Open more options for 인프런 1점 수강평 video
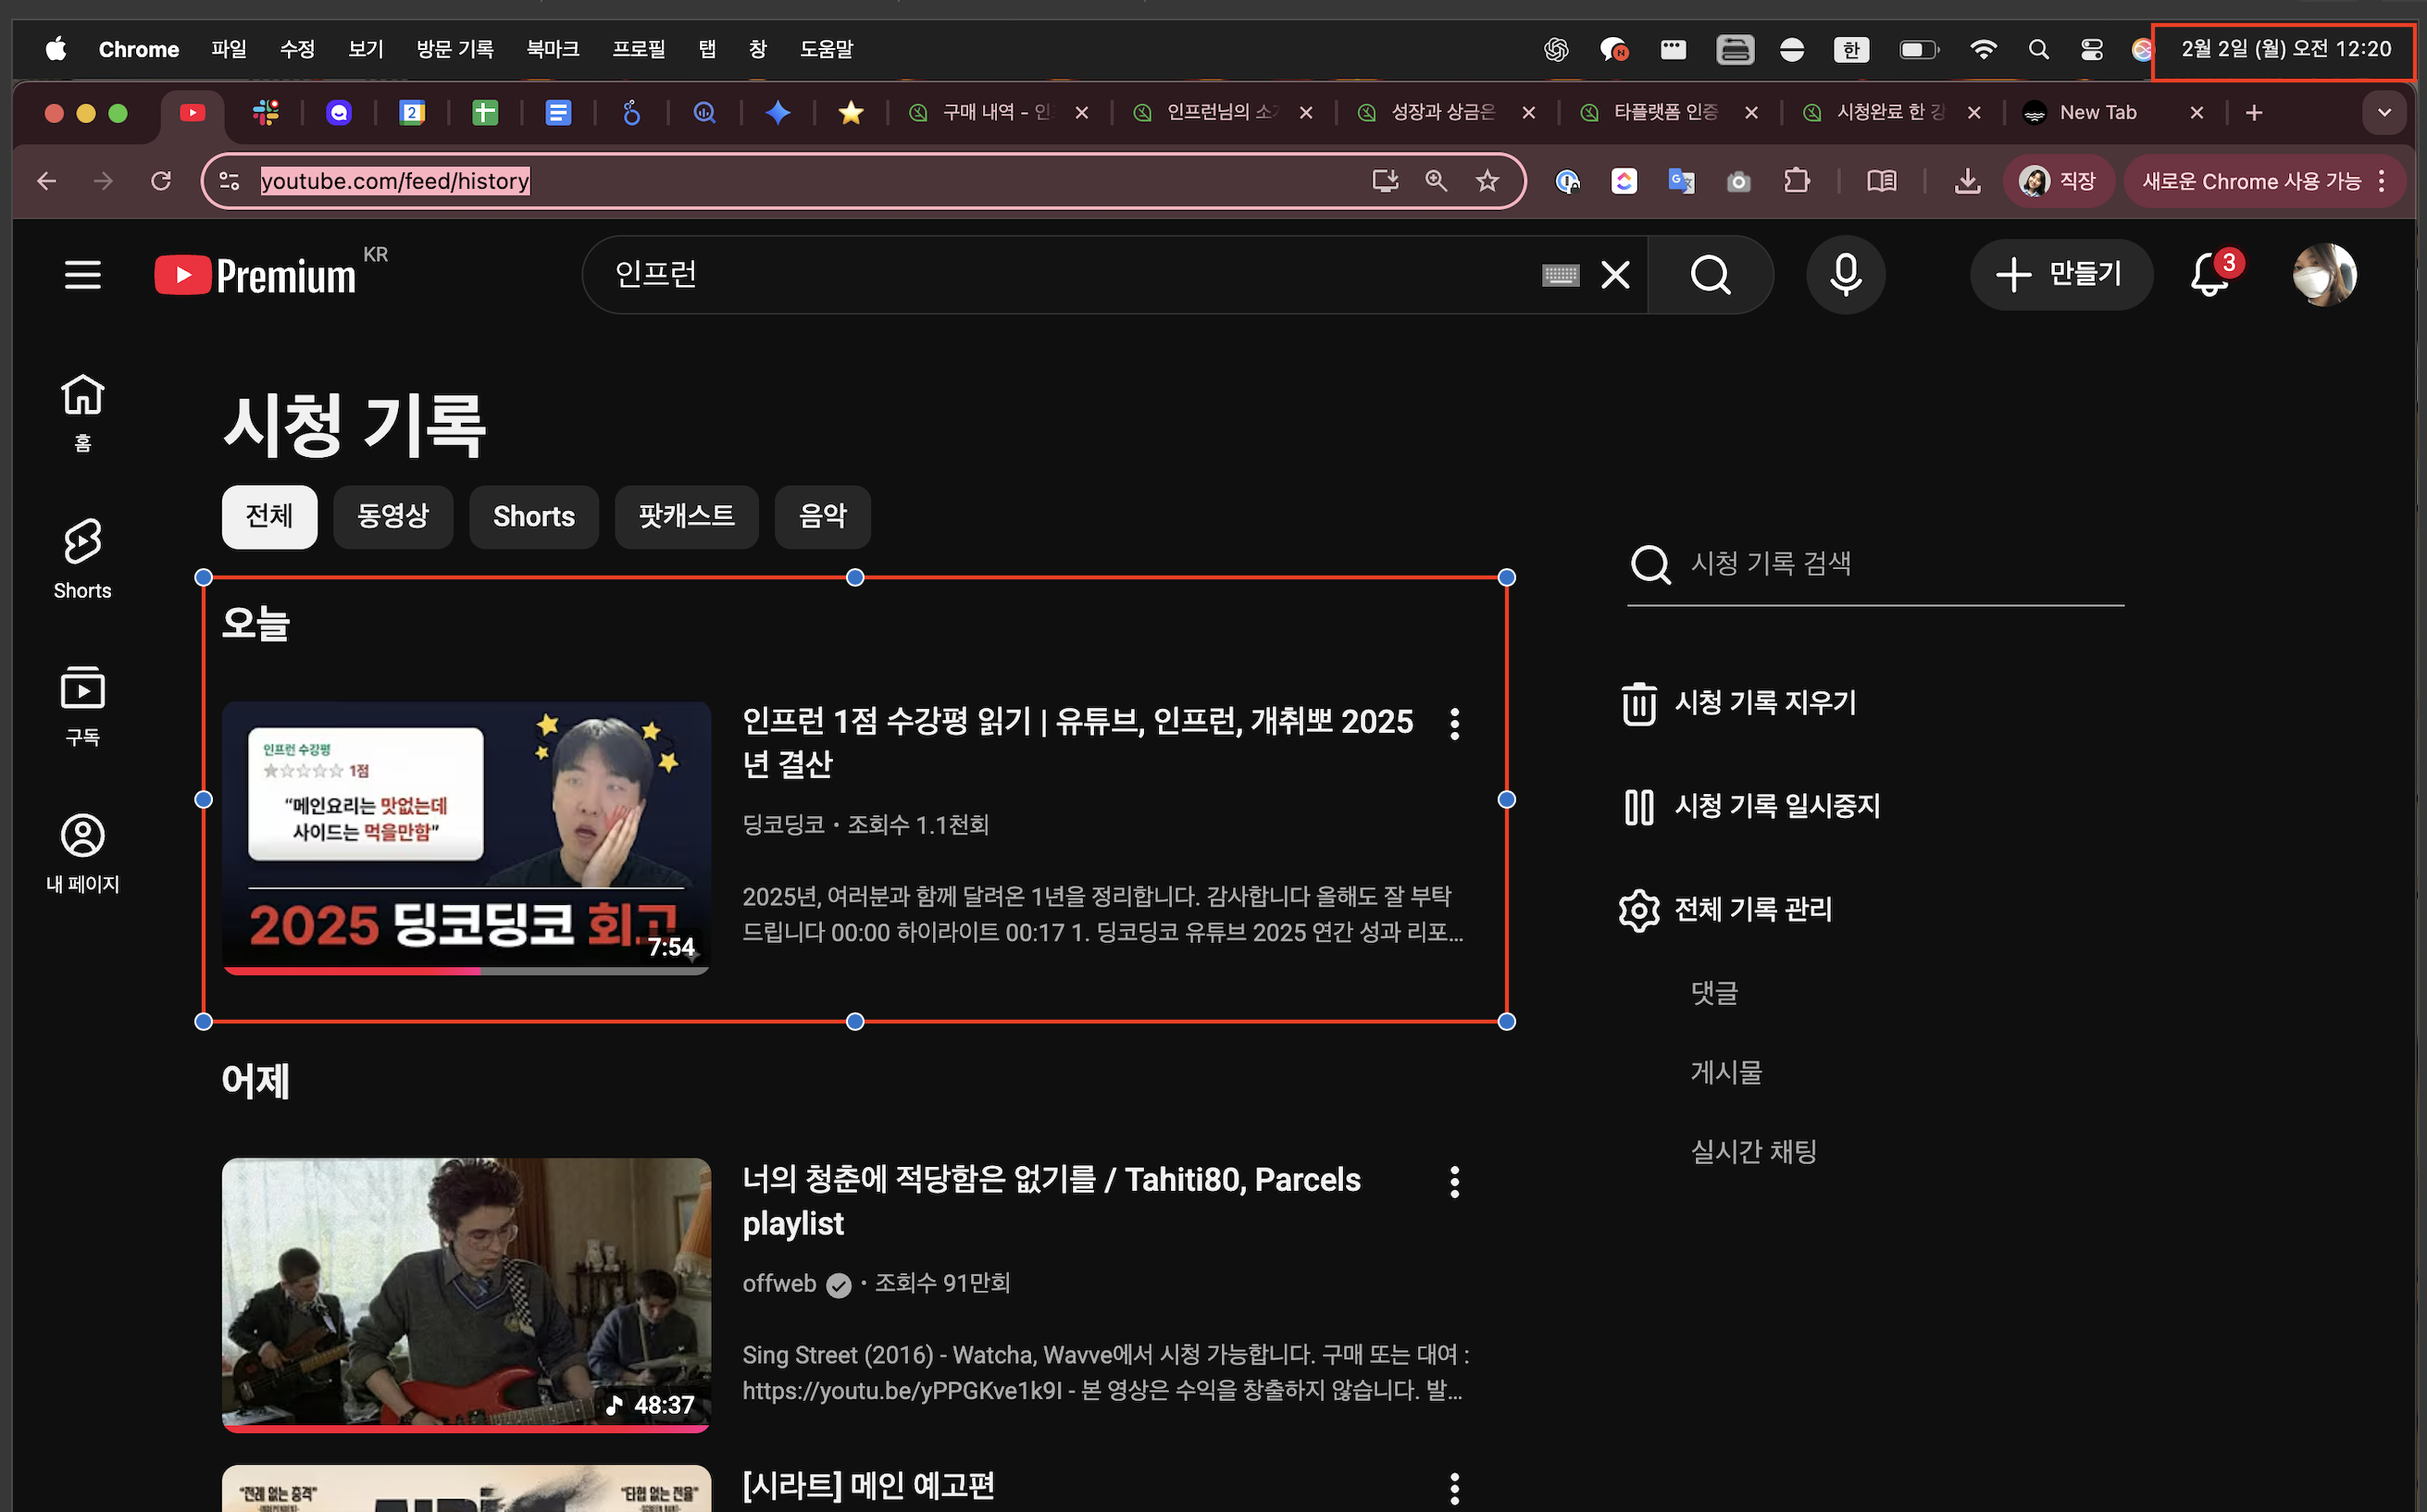The width and height of the screenshot is (2427, 1512). pyautogui.click(x=1454, y=723)
